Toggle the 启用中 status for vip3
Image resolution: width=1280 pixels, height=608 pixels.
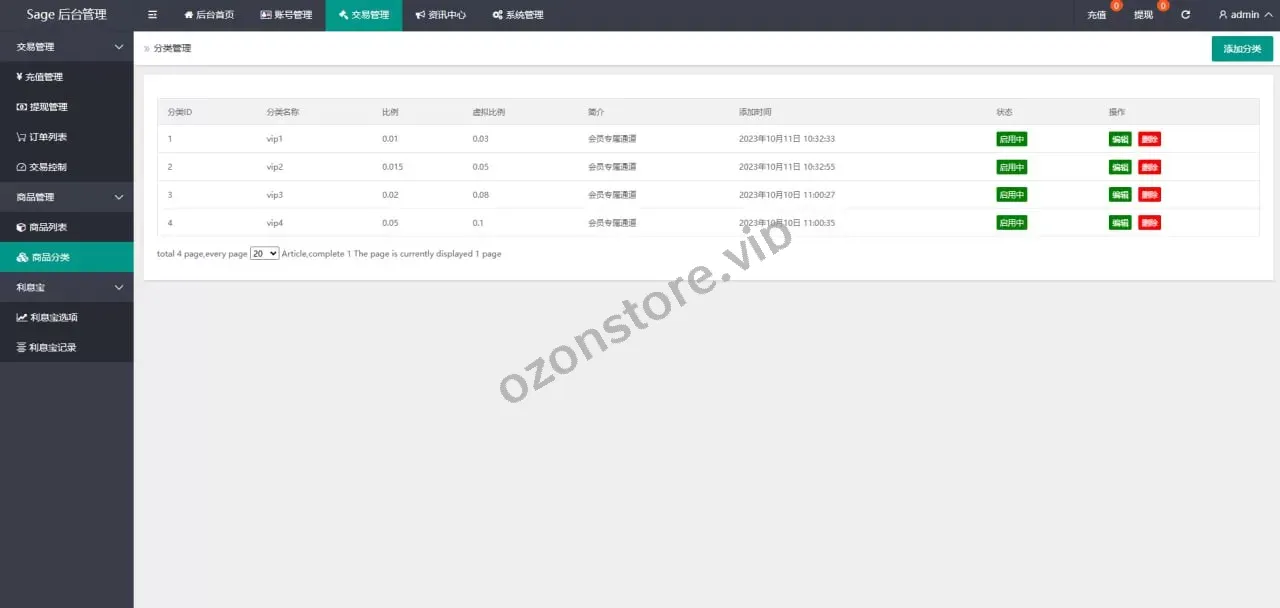[x=1011, y=195]
